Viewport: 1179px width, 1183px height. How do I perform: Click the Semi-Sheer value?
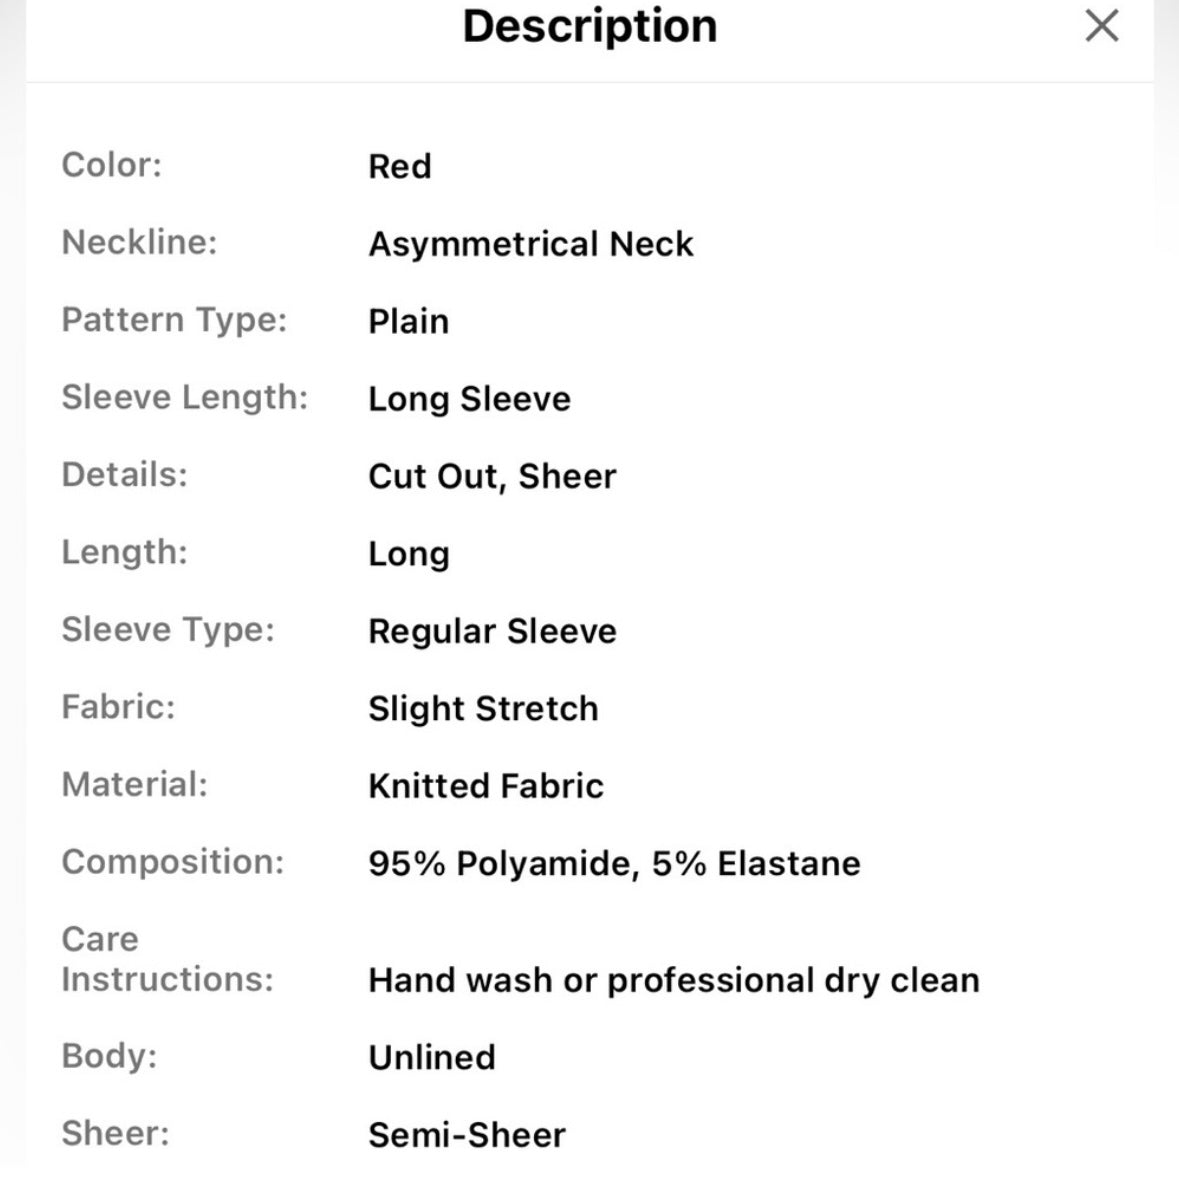point(466,1135)
